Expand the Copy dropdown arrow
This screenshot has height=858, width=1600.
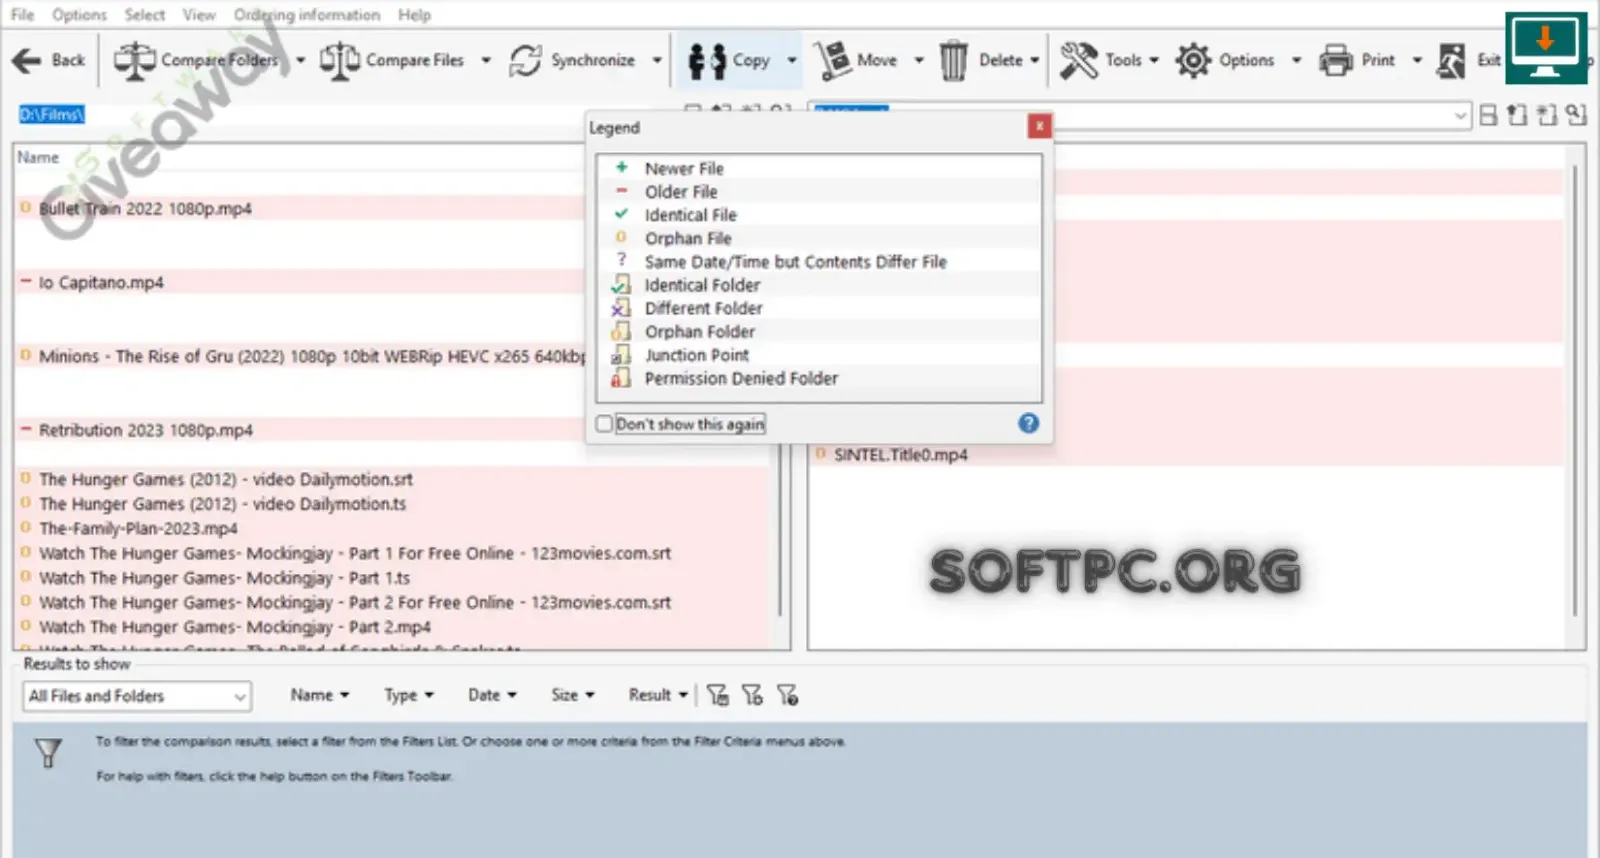pyautogui.click(x=791, y=60)
